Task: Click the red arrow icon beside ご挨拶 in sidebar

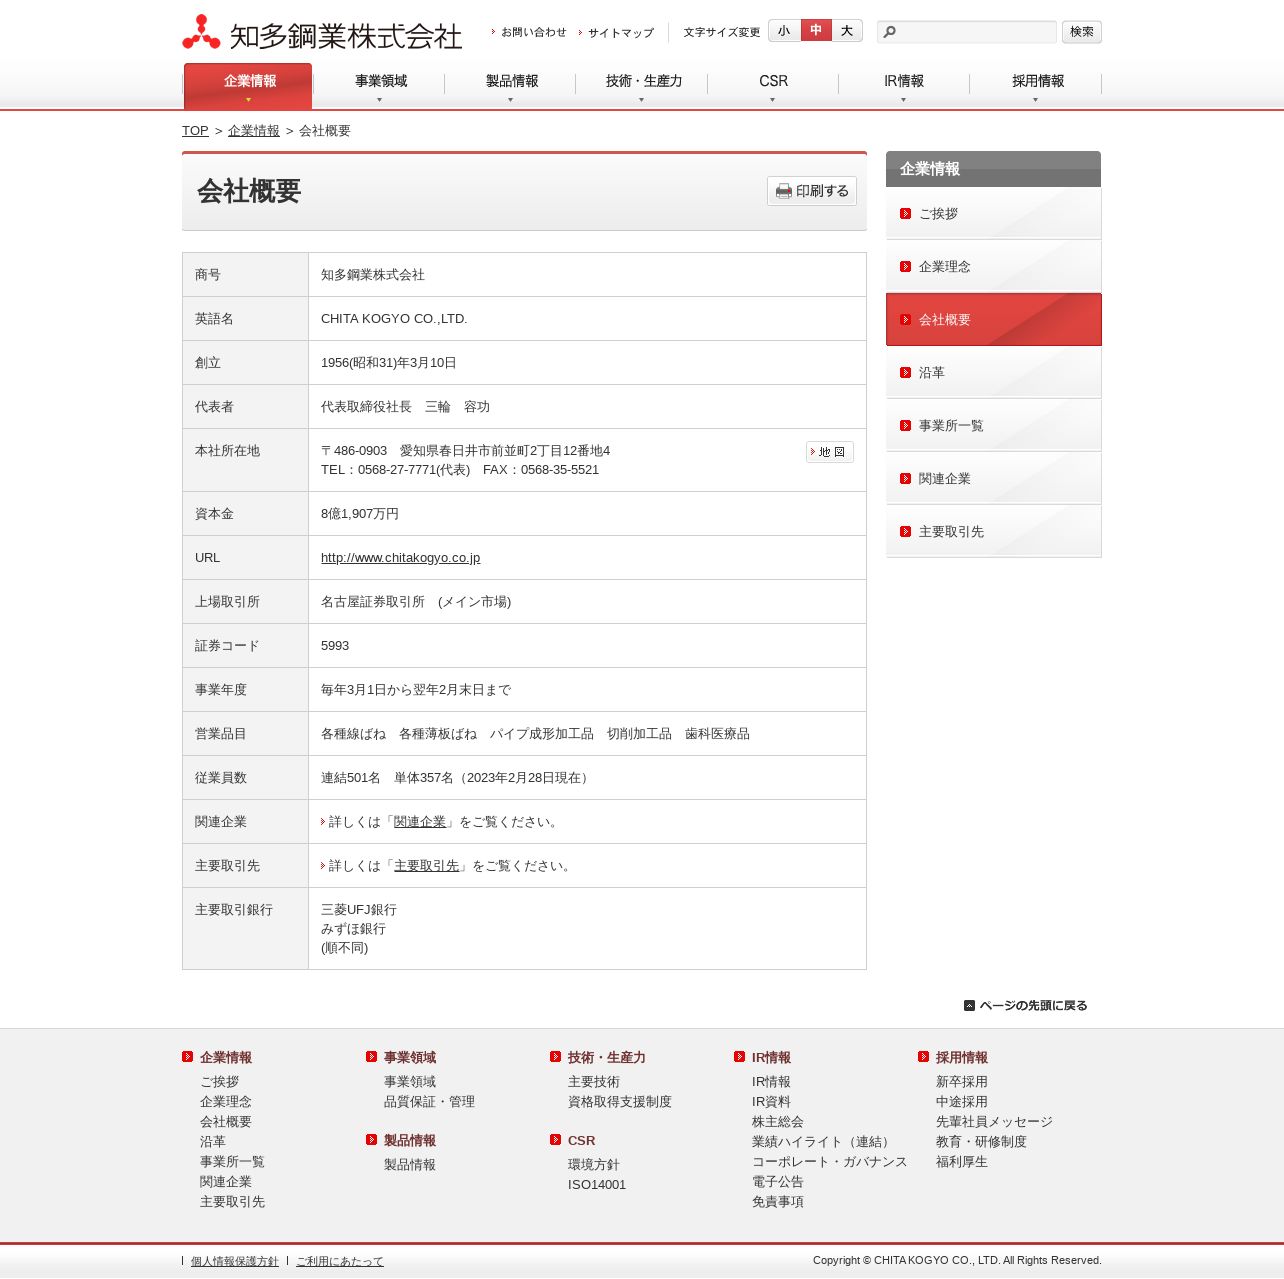Action: tap(905, 214)
